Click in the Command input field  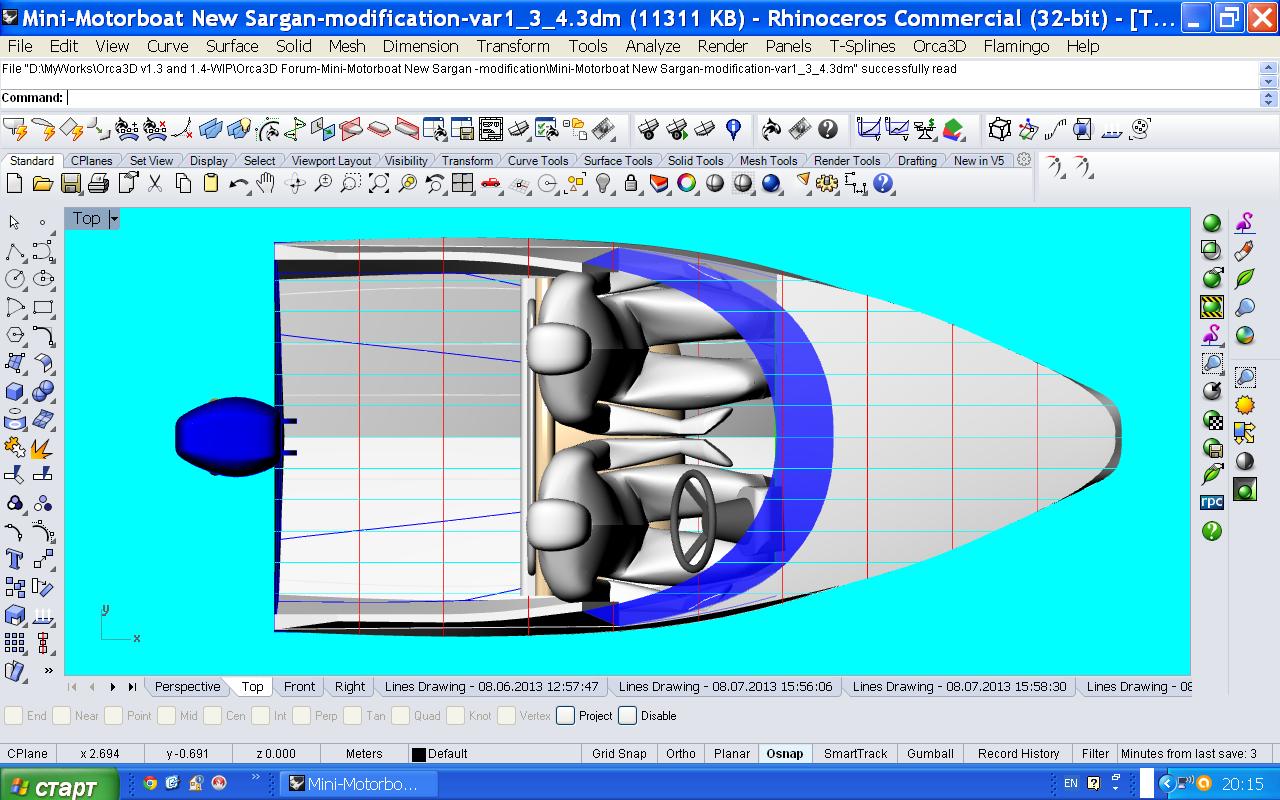pos(660,98)
